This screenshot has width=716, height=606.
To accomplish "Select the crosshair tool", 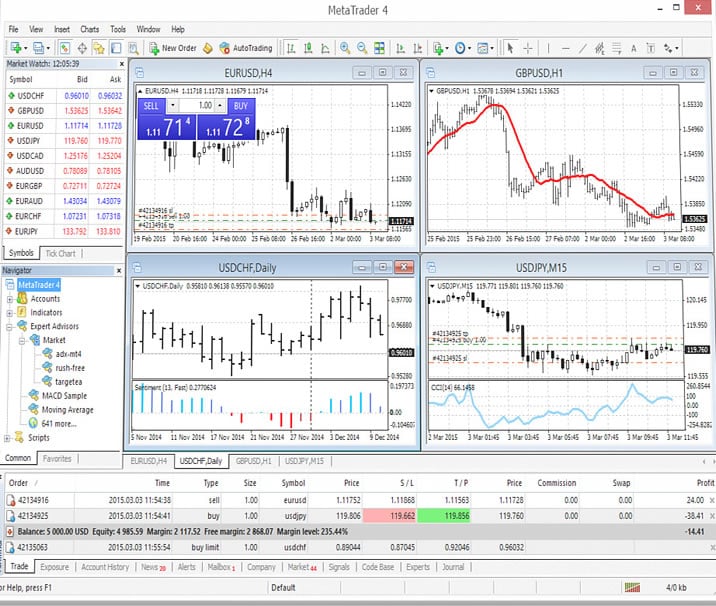I will [x=528, y=48].
